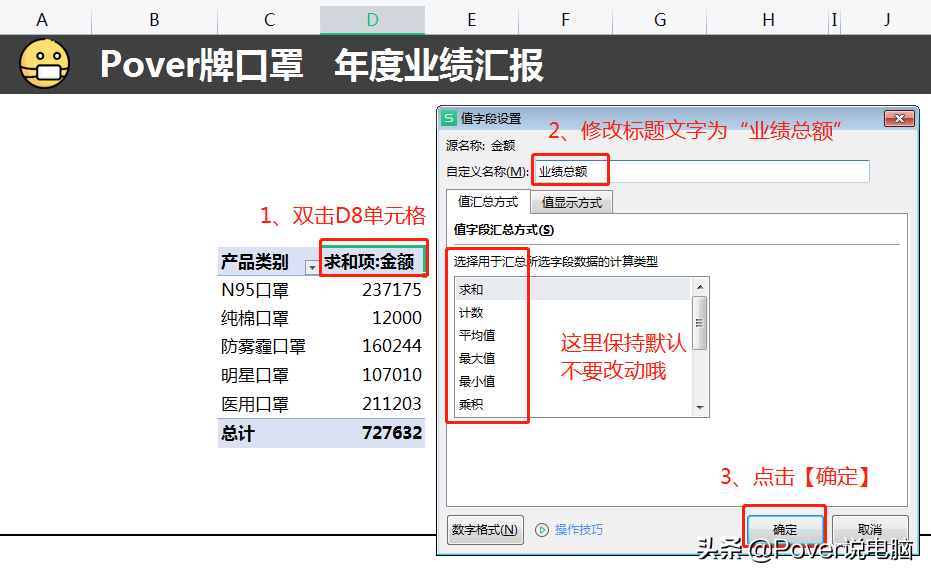
Task: Click the total value 727632
Action: point(392,433)
